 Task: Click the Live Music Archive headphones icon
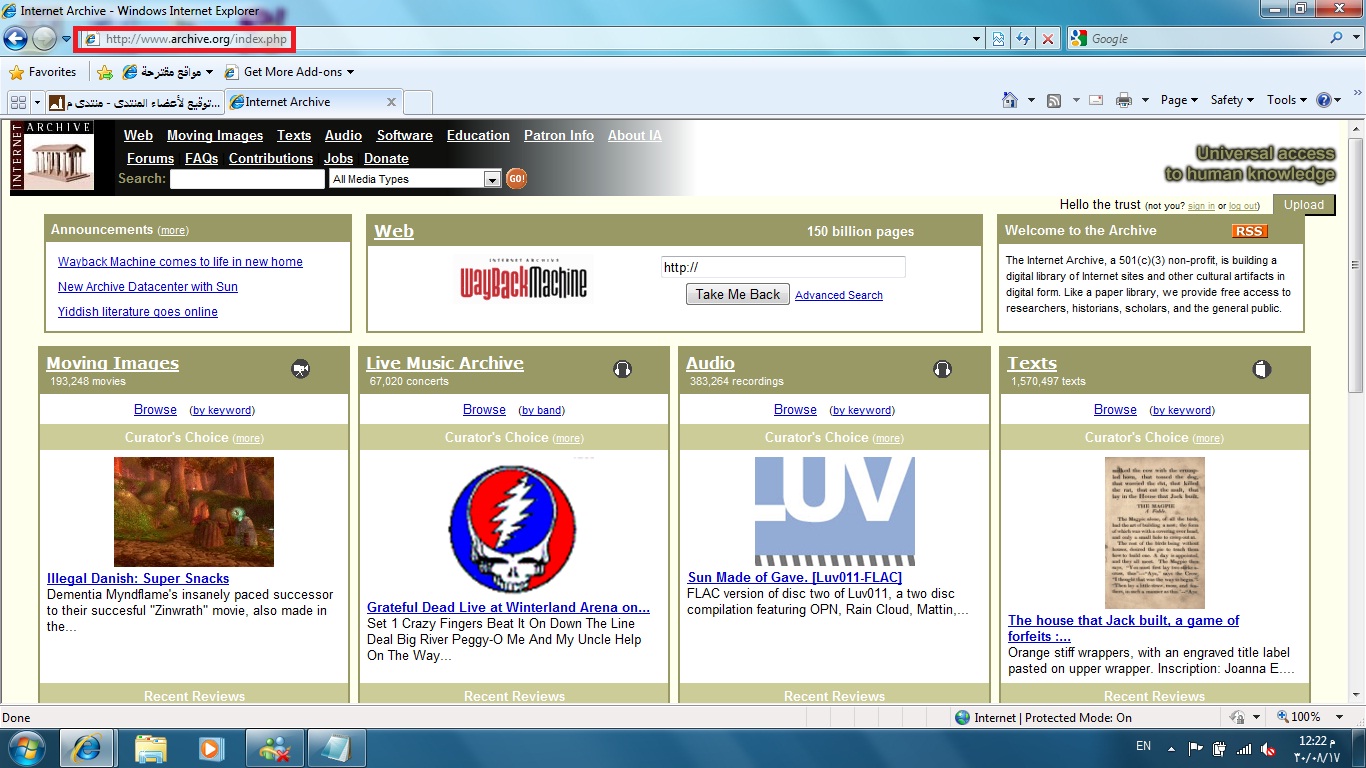coord(622,369)
